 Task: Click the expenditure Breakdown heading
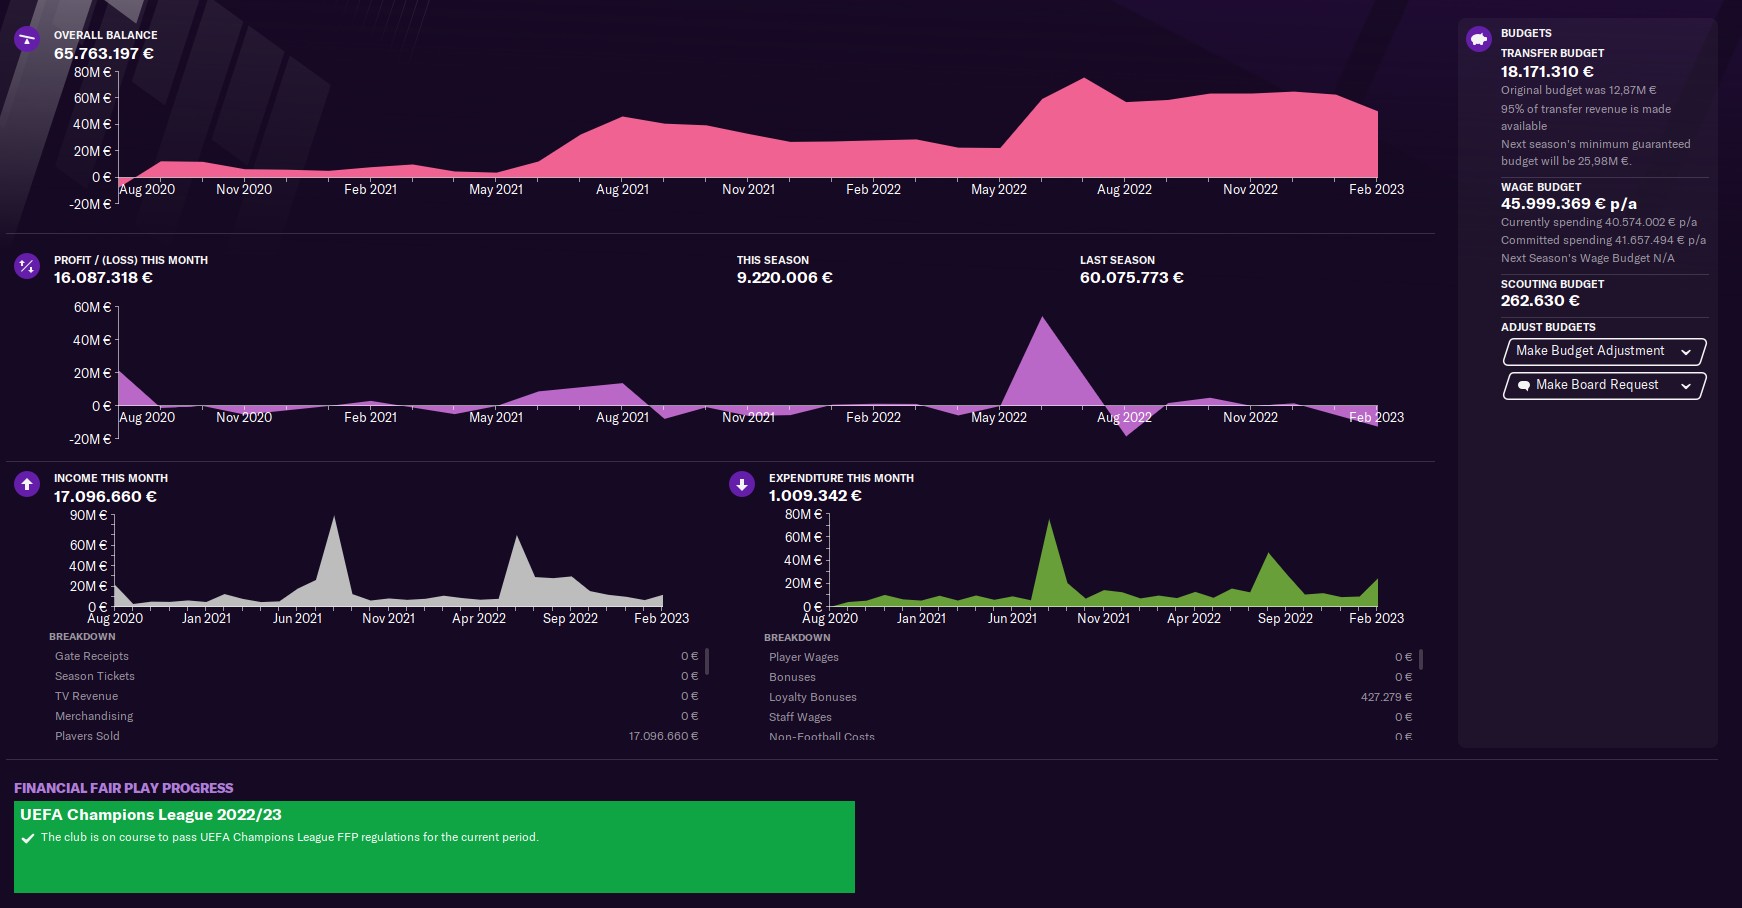tap(797, 638)
